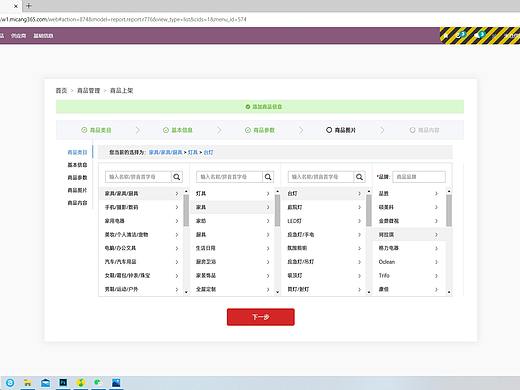This screenshot has width=520, height=390.
Task: Select left sidebar item 商品内容
Action: 77,203
